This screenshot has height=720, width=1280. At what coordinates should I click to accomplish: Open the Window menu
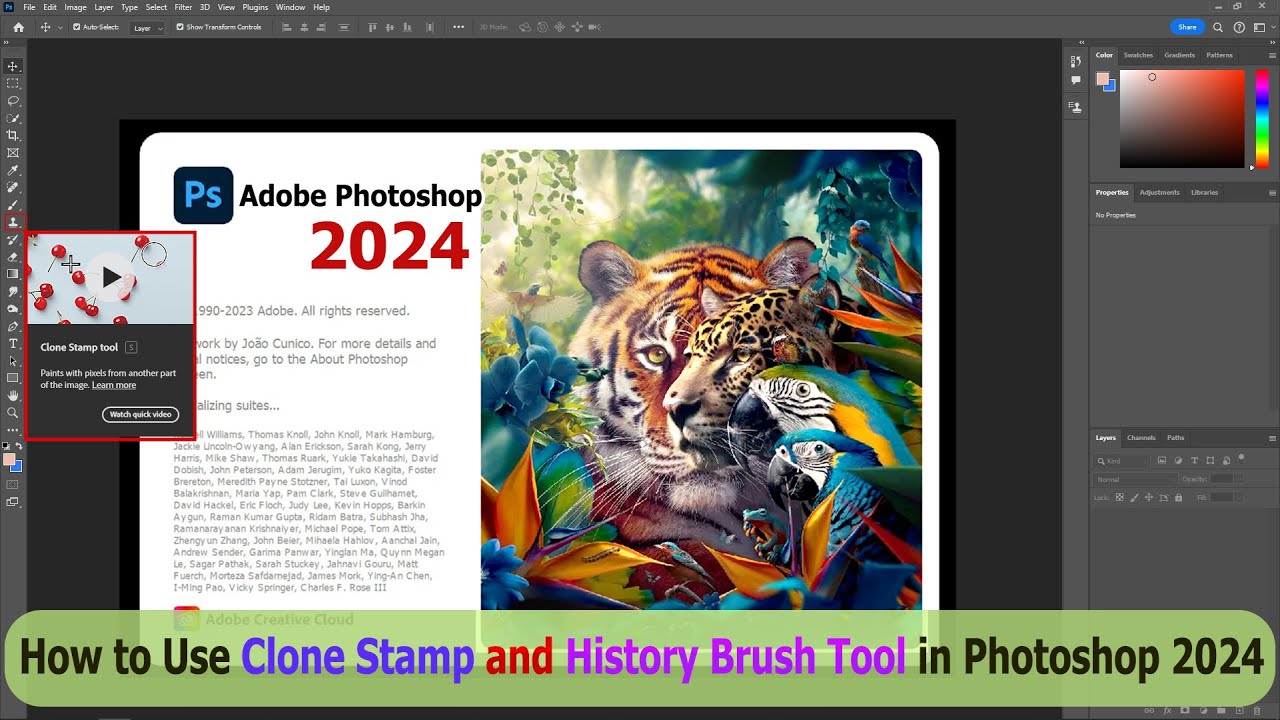[290, 7]
